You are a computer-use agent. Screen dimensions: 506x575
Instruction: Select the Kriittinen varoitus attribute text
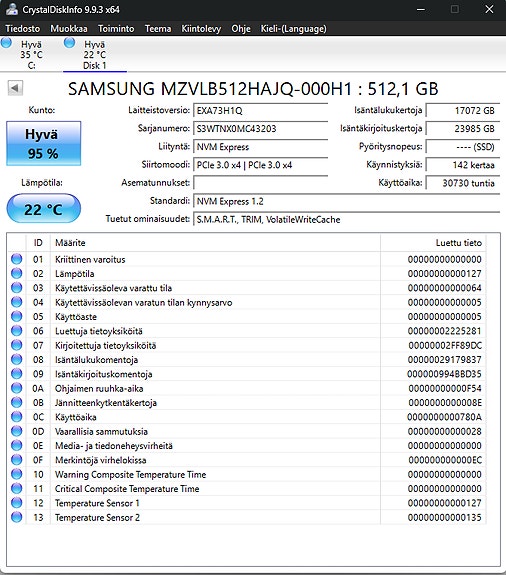[x=90, y=259]
